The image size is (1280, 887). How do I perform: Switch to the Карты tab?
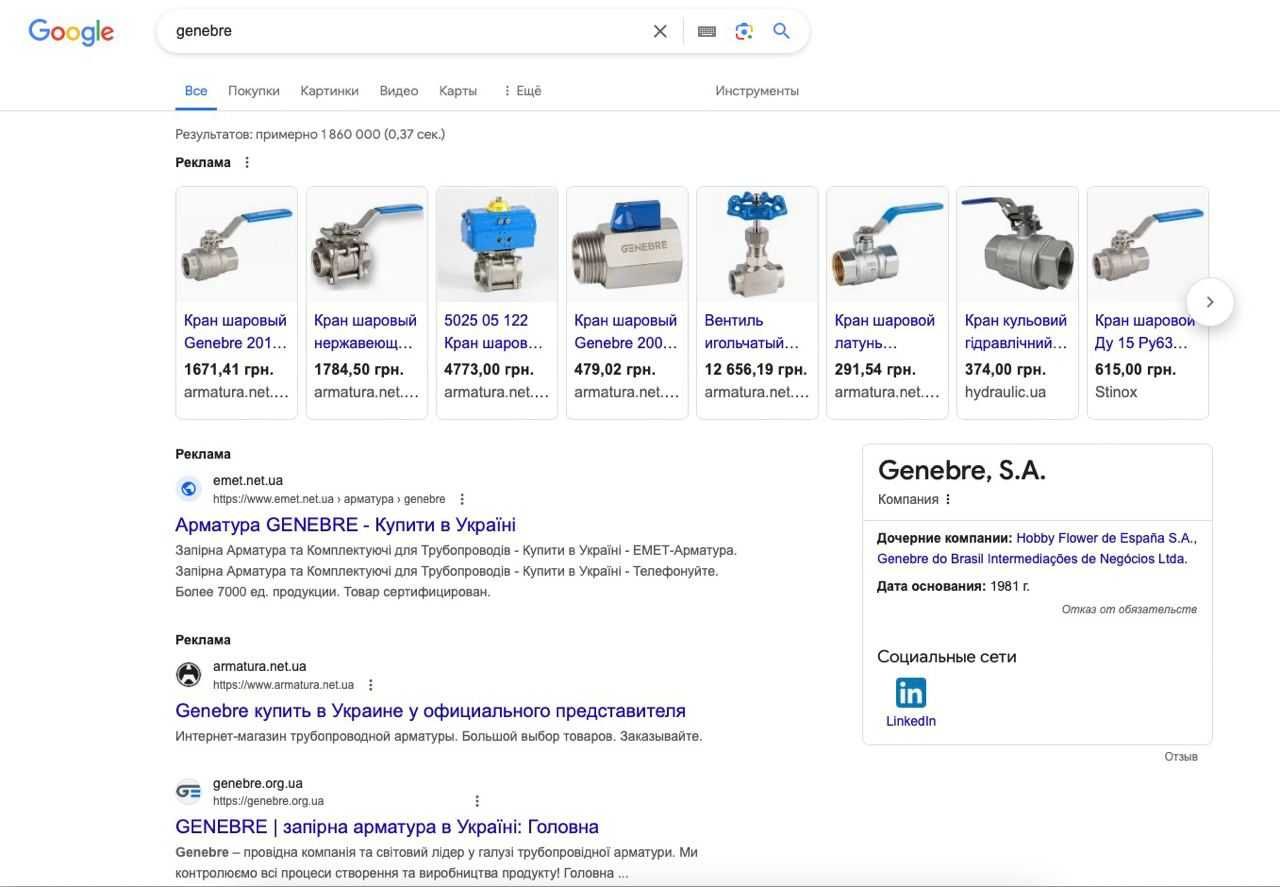pyautogui.click(x=458, y=90)
